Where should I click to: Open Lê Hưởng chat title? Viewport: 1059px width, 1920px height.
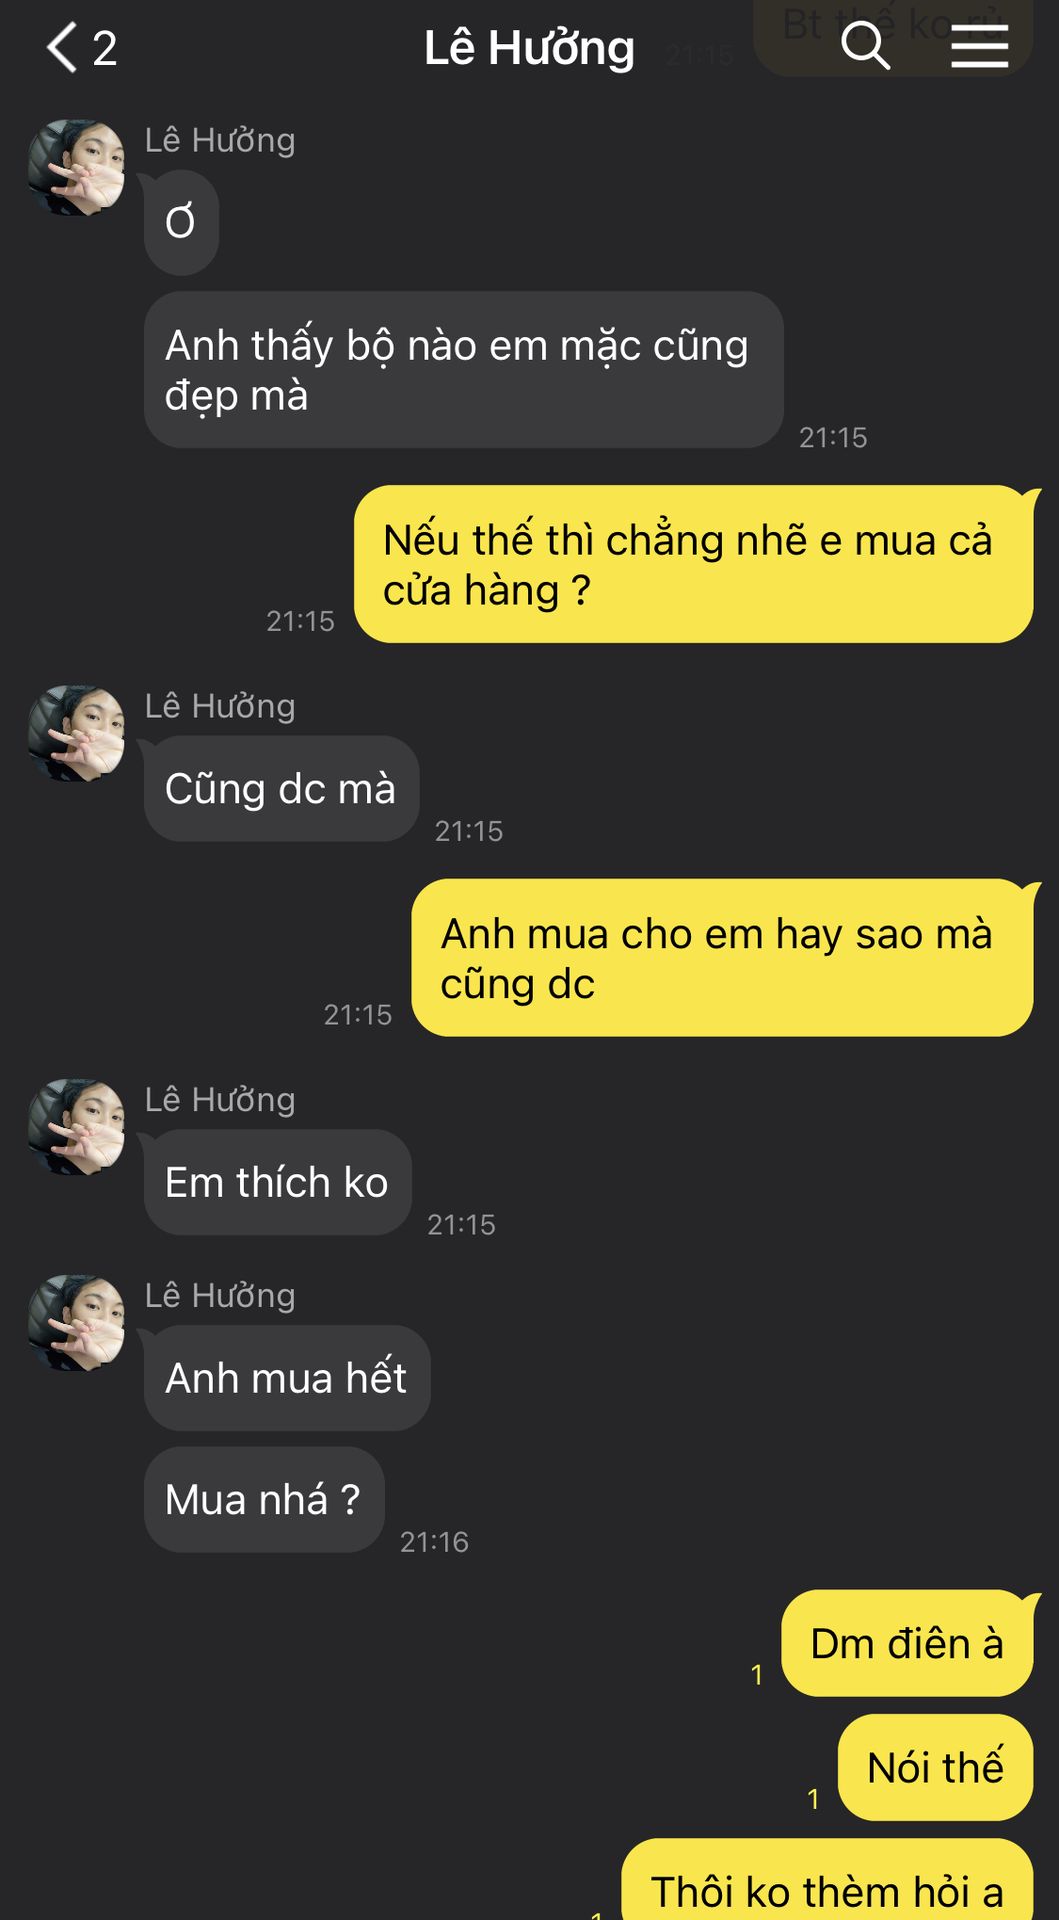point(529,48)
